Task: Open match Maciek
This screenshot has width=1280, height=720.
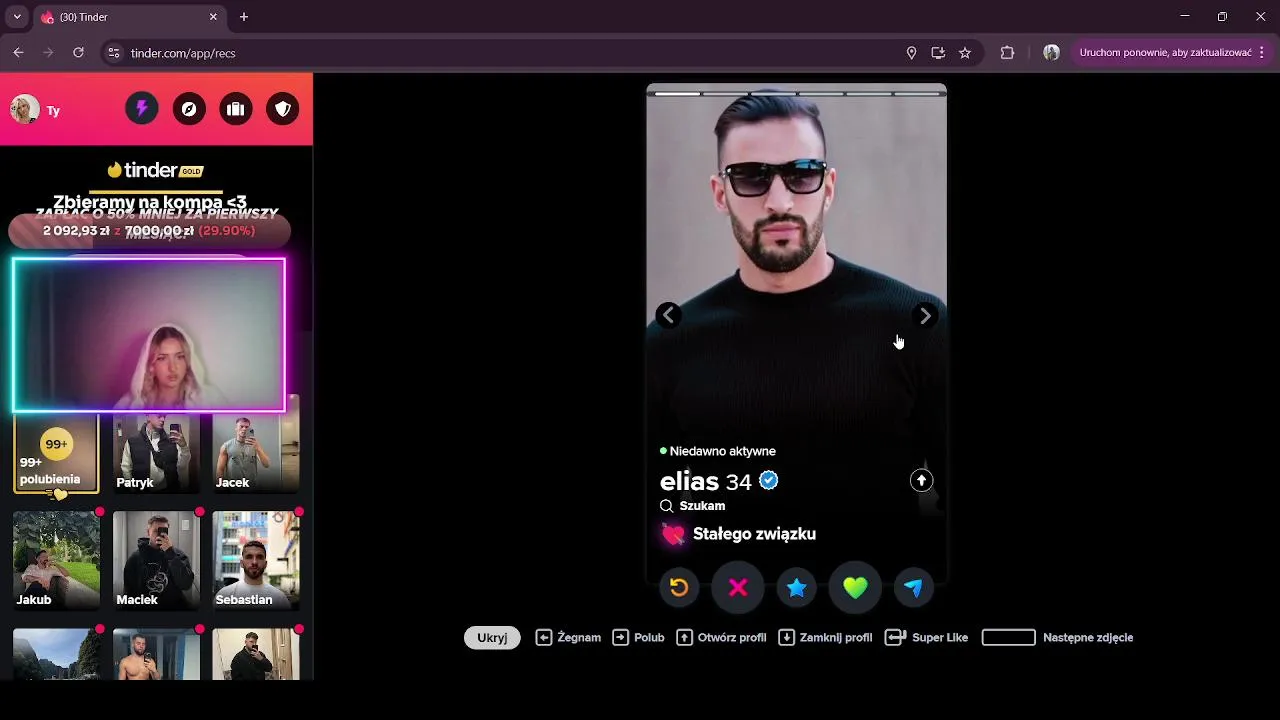Action: click(x=156, y=560)
